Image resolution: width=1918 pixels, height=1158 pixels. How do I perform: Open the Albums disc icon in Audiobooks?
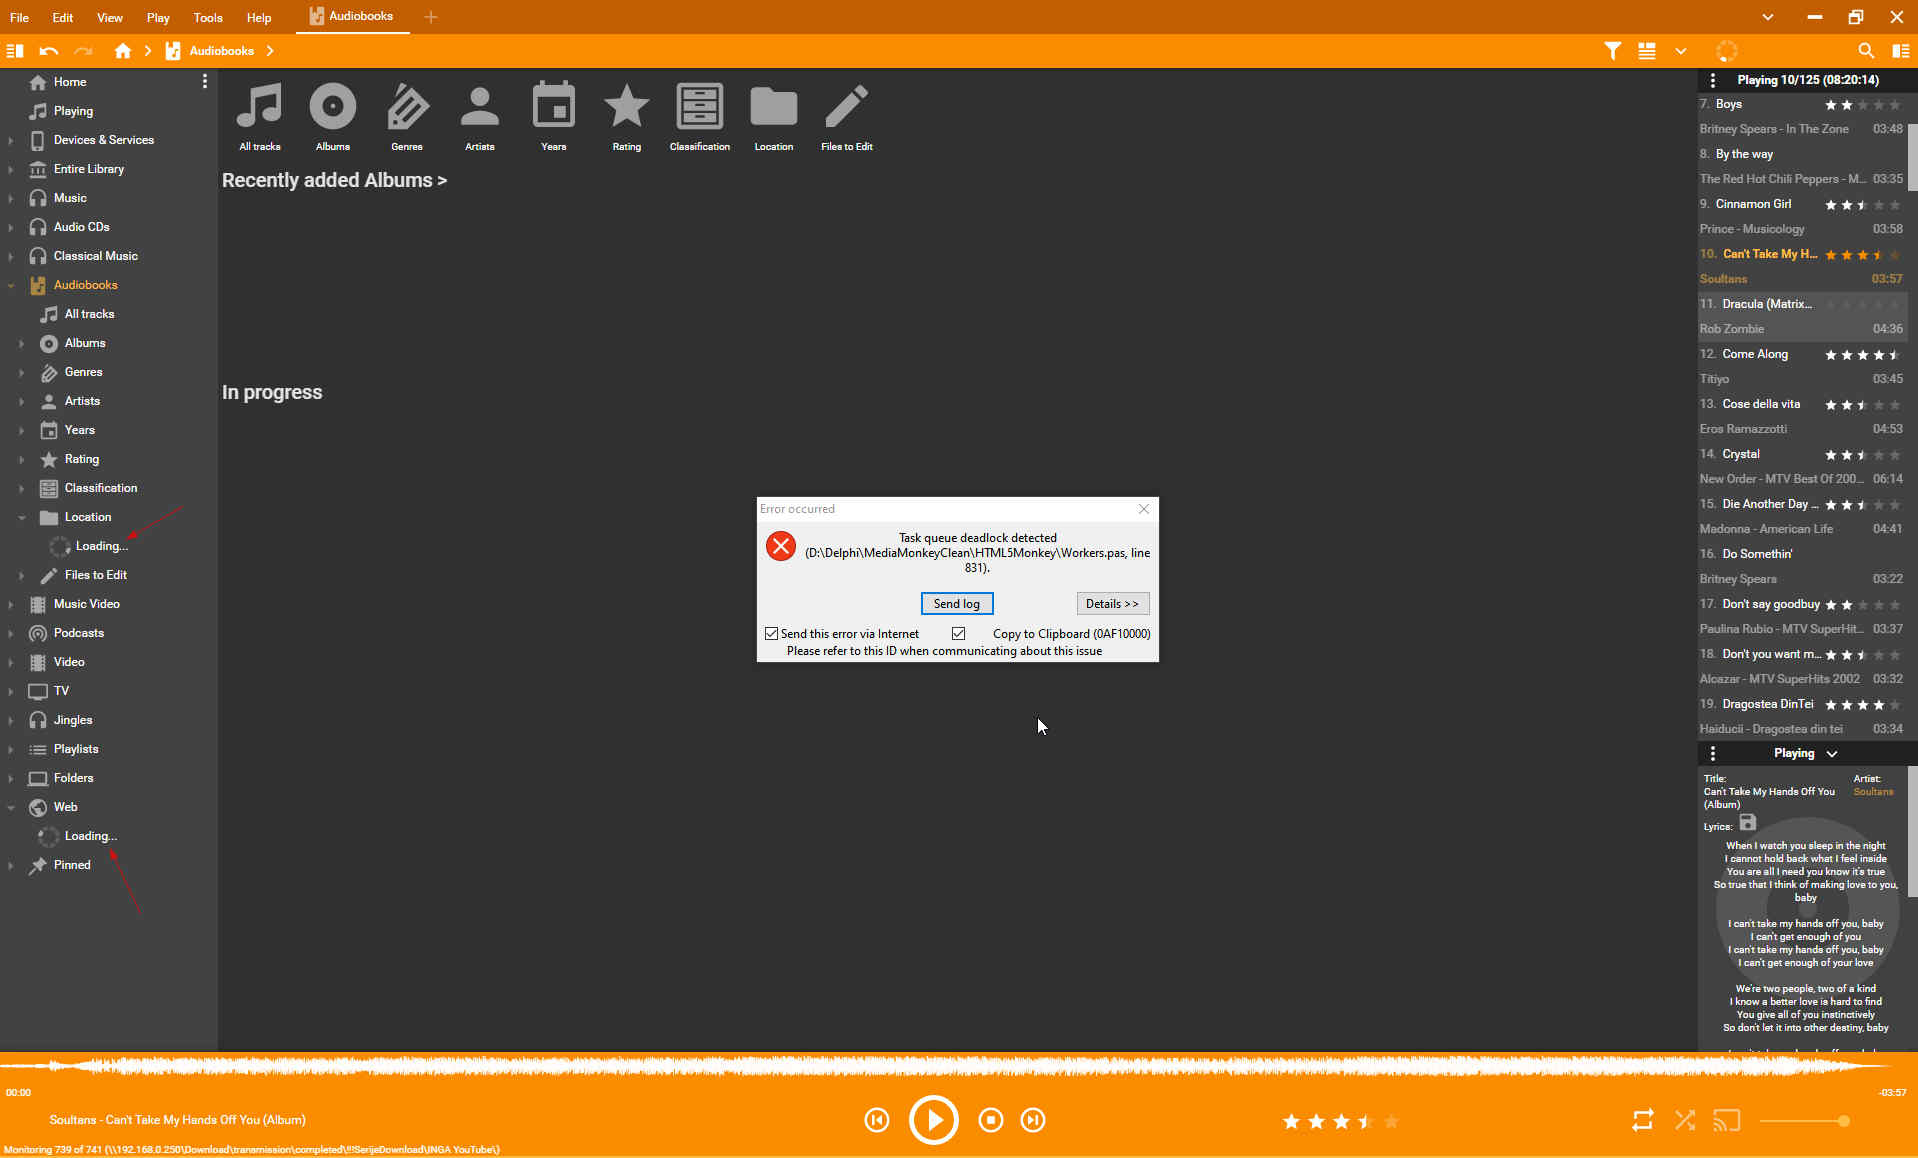[x=332, y=107]
